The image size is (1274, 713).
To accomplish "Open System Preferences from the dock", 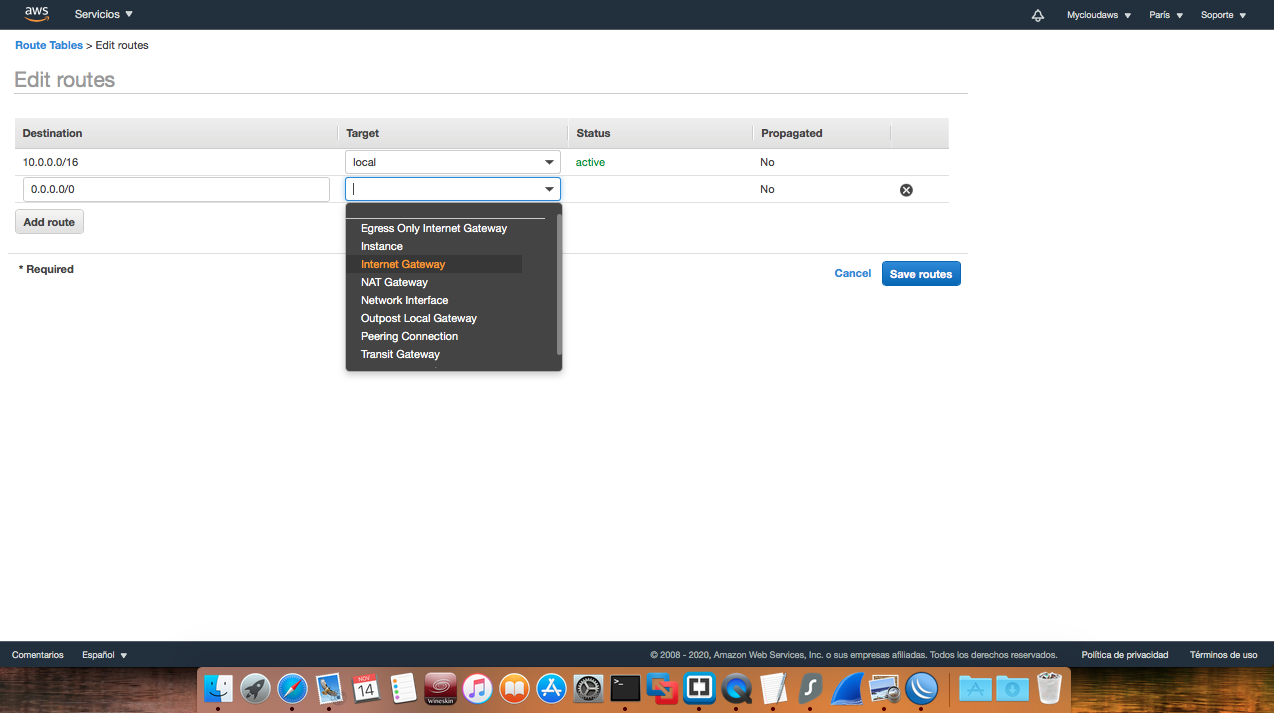I will [588, 688].
